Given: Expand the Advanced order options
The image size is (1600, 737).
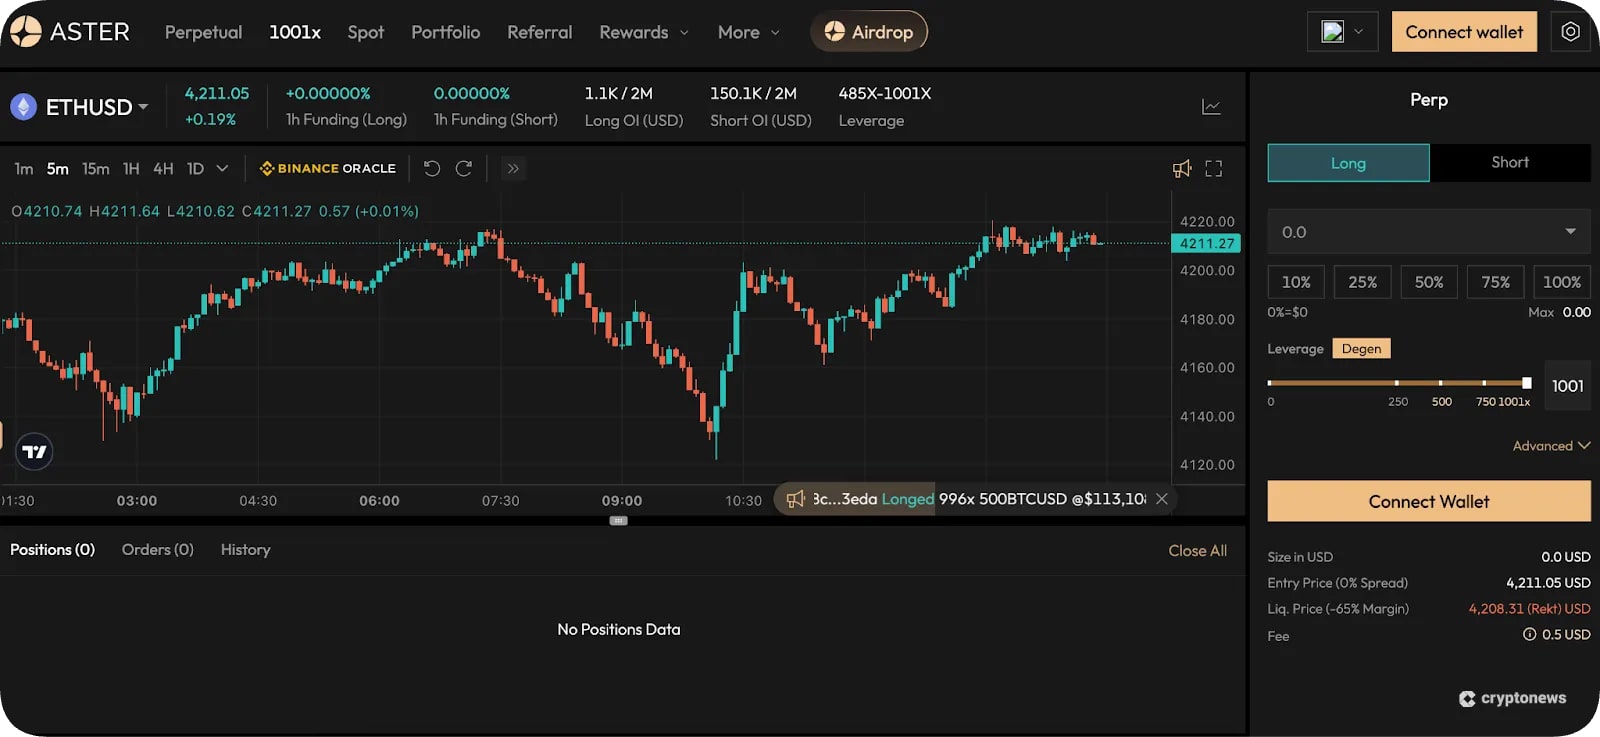Looking at the screenshot, I should coord(1550,446).
